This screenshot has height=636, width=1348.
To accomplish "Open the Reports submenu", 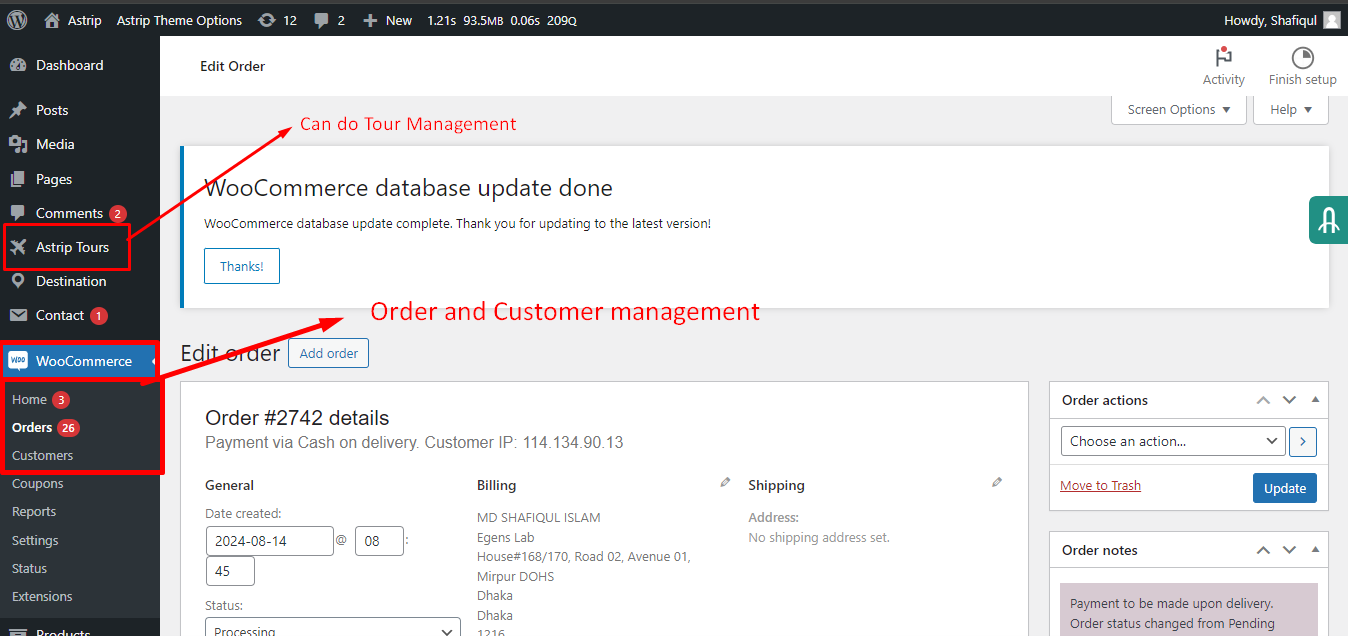I will pos(34,511).
